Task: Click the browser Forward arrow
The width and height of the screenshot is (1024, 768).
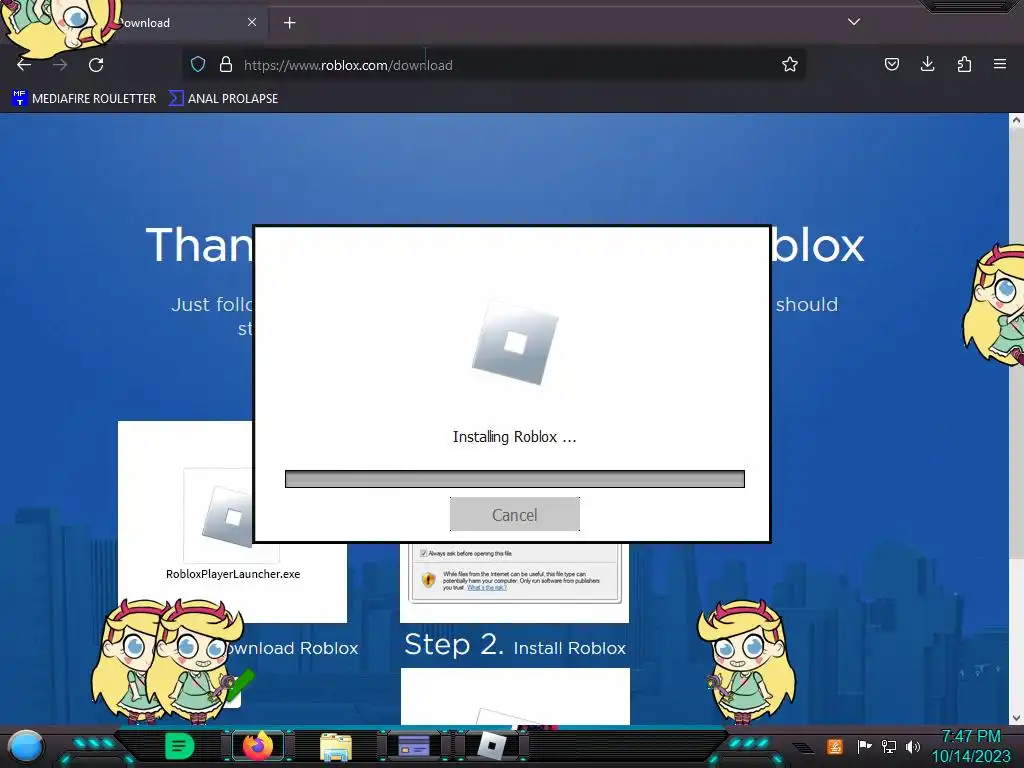Action: 60,65
